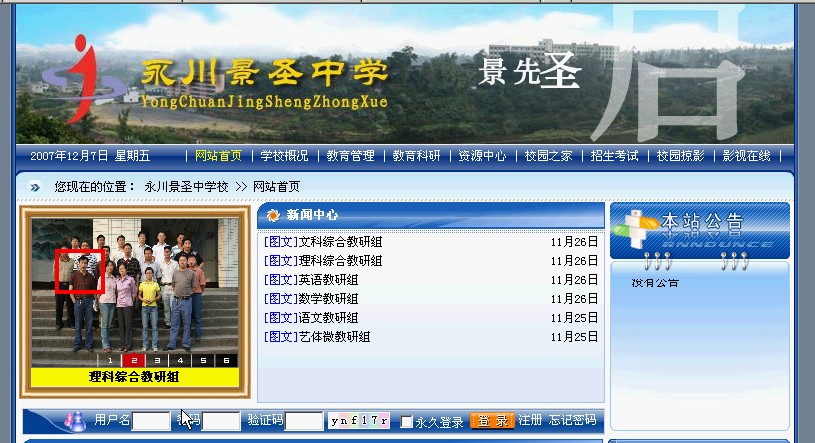The height and width of the screenshot is (443, 815).
Task: Open the 网站首页 menu item
Action: tap(218, 156)
